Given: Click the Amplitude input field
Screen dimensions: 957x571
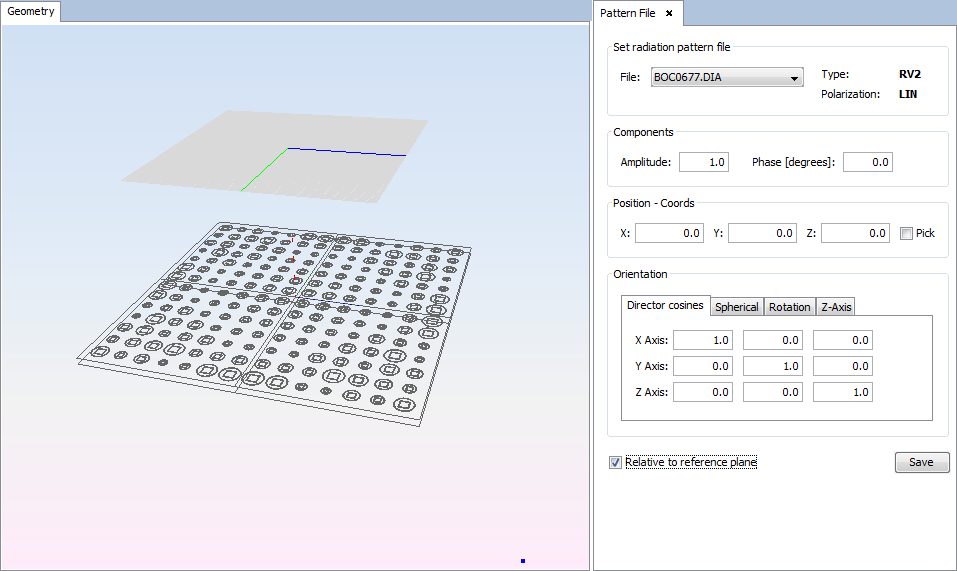Looking at the screenshot, I should click(703, 162).
